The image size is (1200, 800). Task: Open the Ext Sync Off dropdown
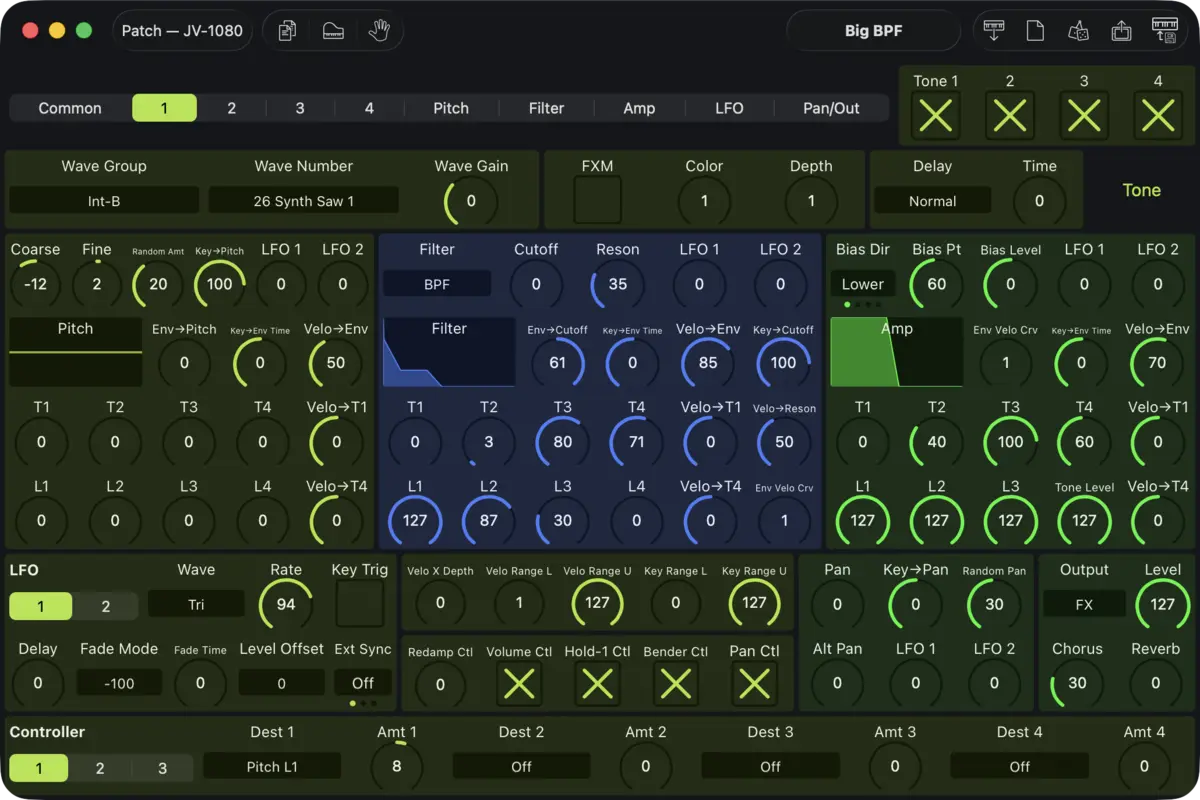point(363,683)
